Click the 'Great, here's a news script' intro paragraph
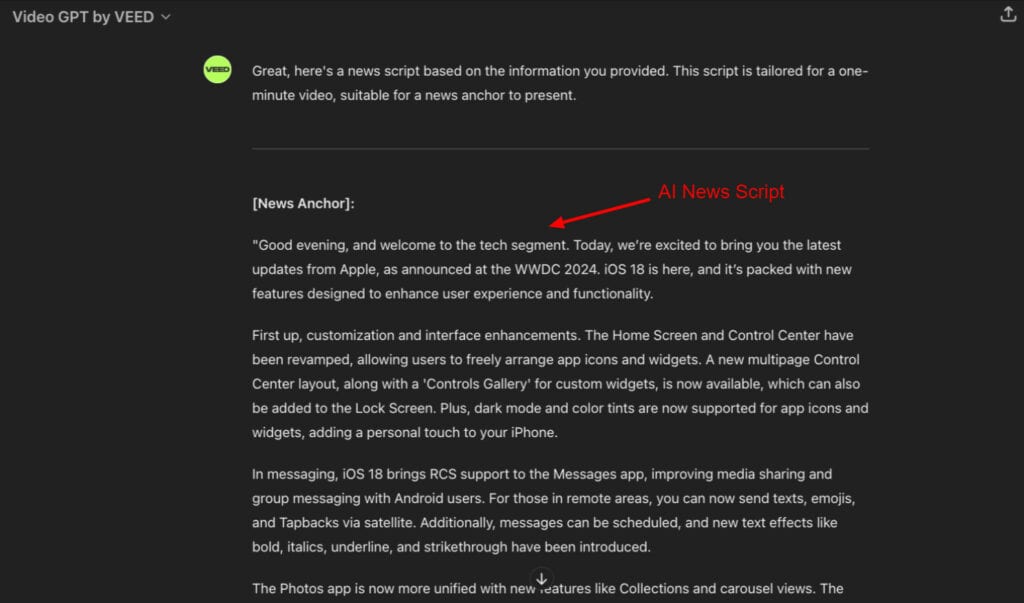Screen dimensions: 1024x603 coord(560,84)
